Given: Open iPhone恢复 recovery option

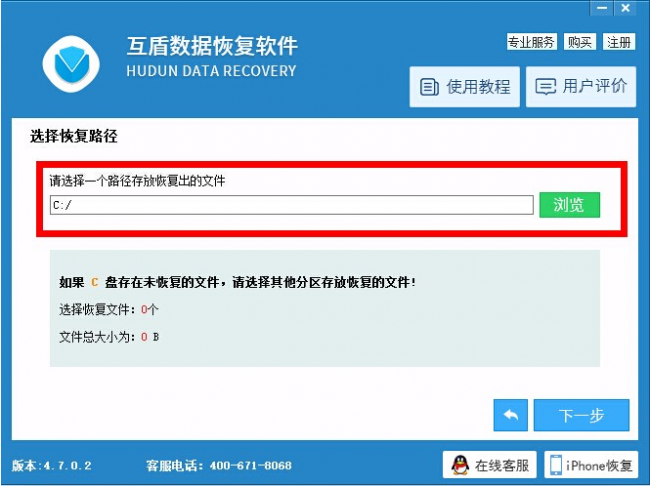Looking at the screenshot, I should pos(591,465).
